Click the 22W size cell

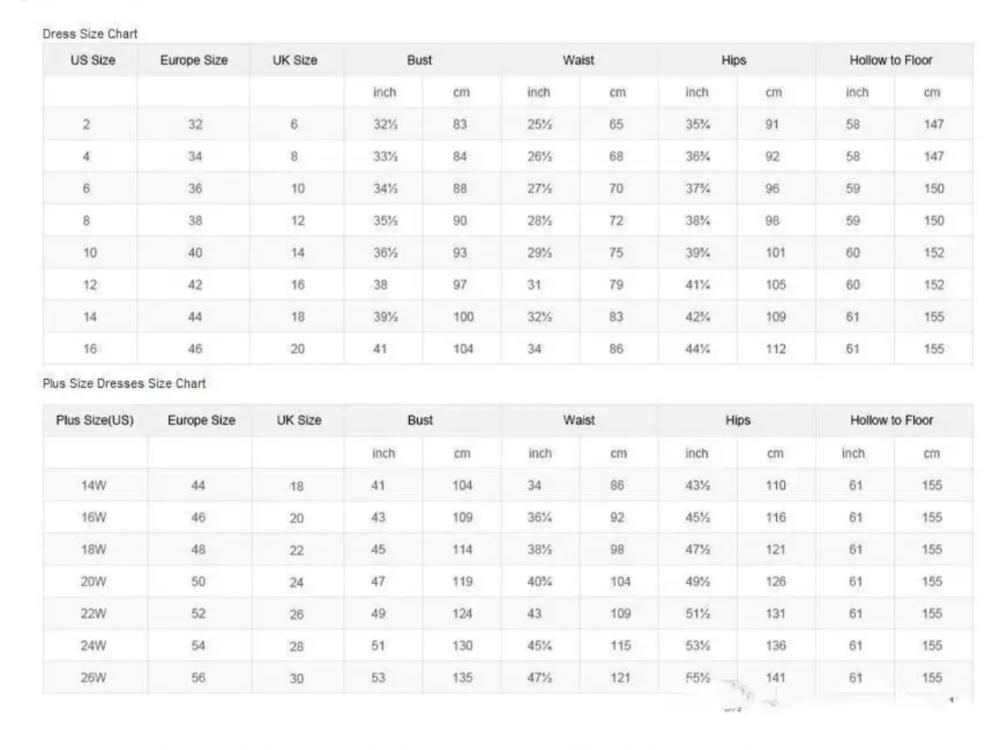(94, 614)
